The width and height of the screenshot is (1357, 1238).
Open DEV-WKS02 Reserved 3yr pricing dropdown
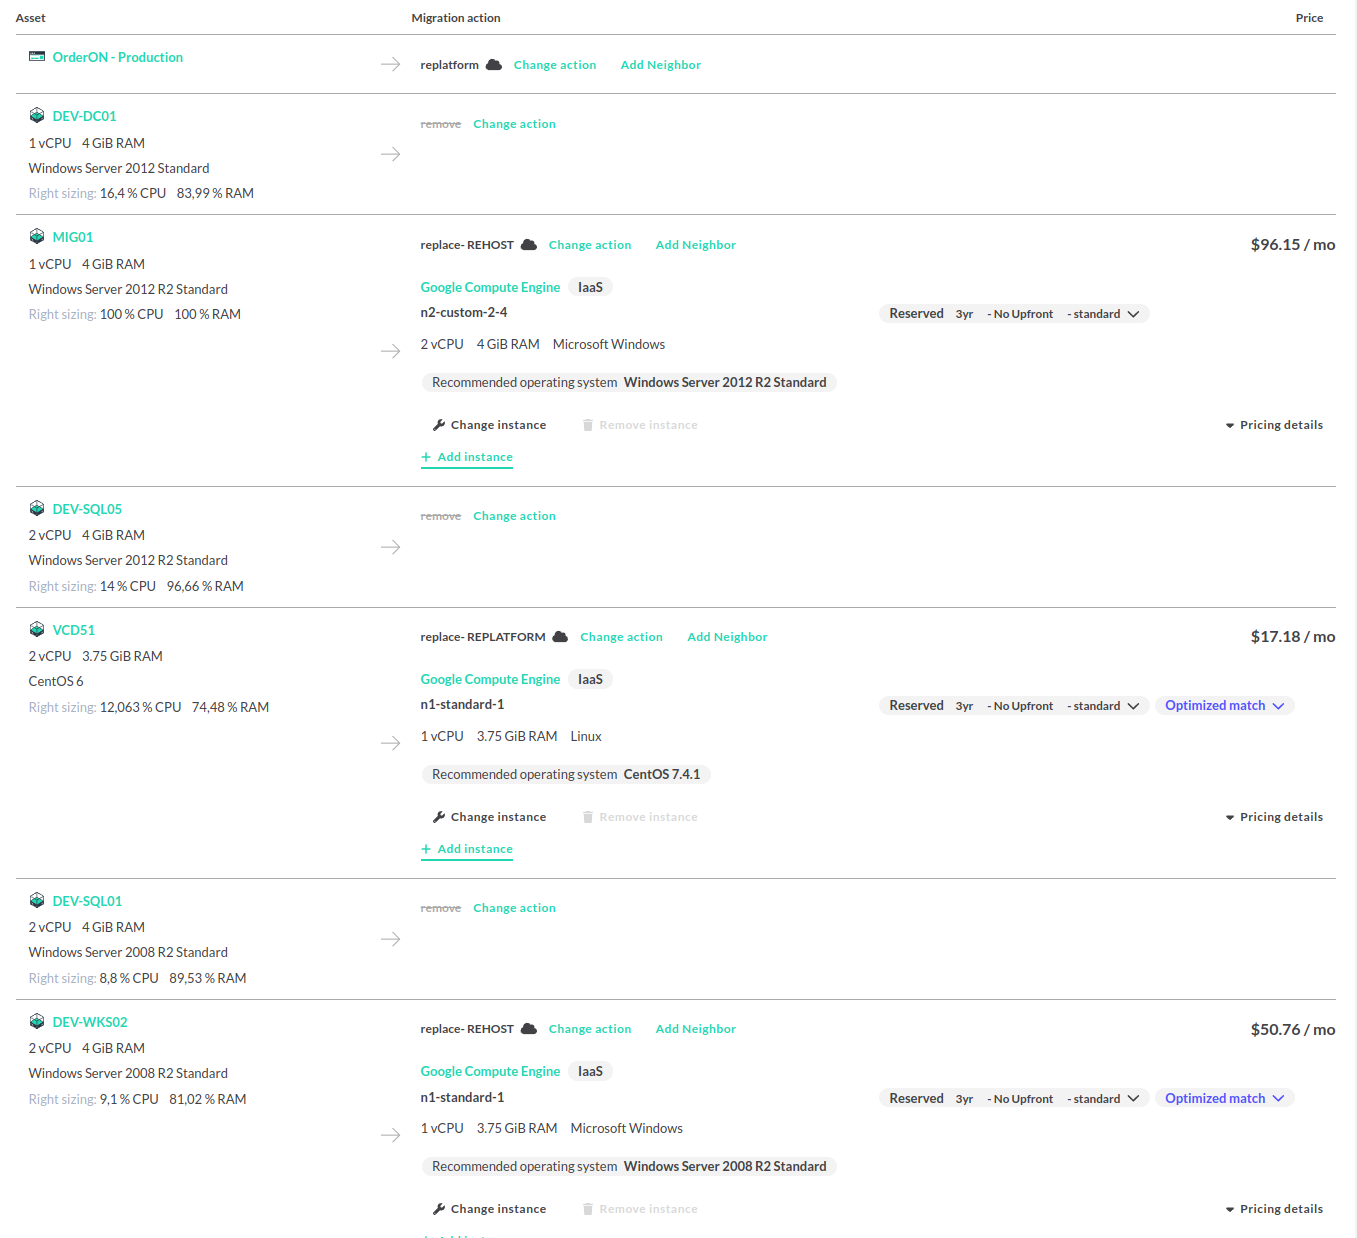pos(1014,1098)
